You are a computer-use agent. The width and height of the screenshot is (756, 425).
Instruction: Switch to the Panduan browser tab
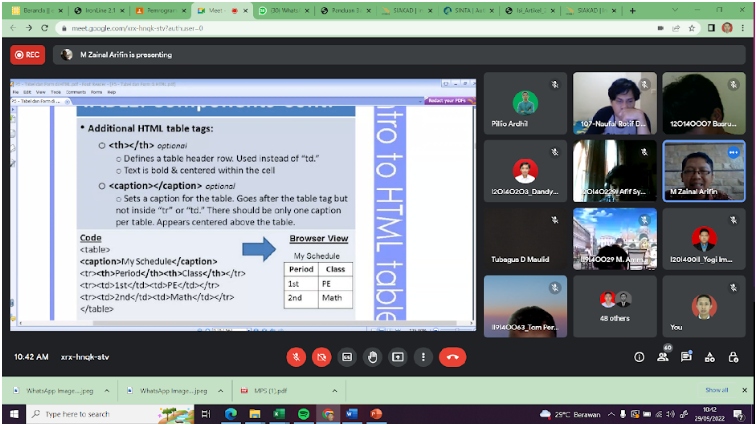[348, 10]
